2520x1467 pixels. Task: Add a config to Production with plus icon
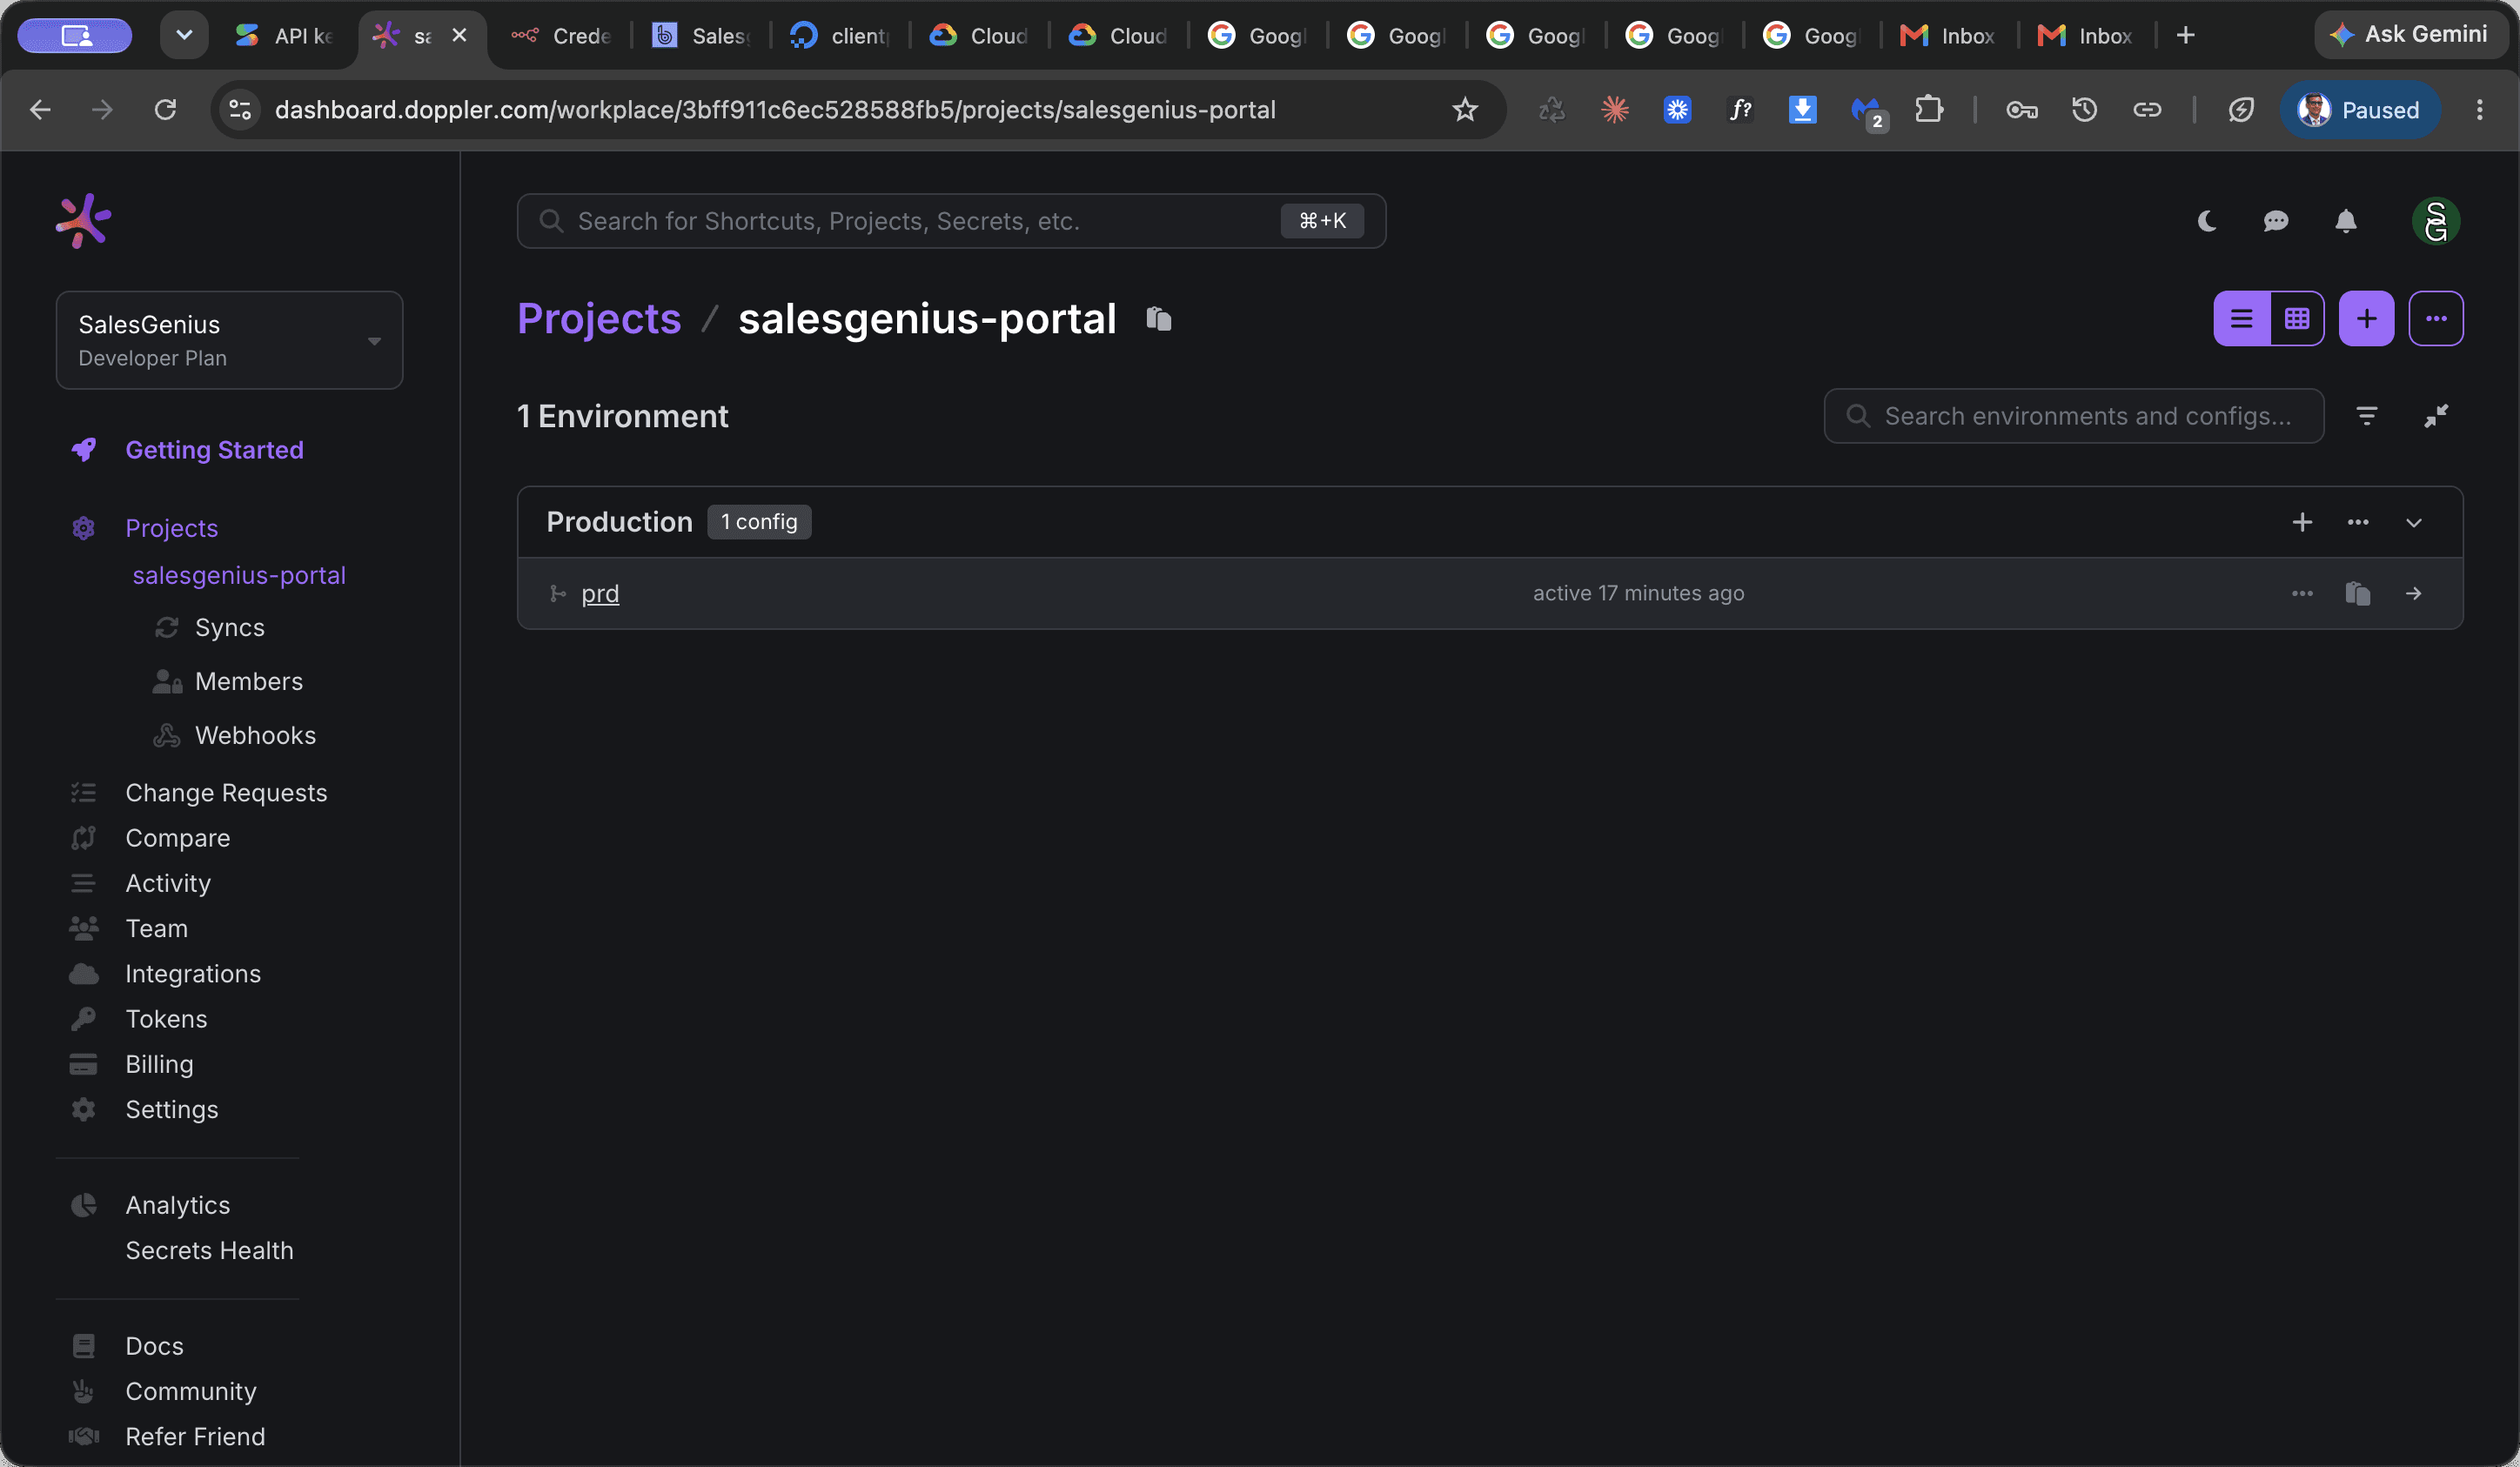point(2302,522)
